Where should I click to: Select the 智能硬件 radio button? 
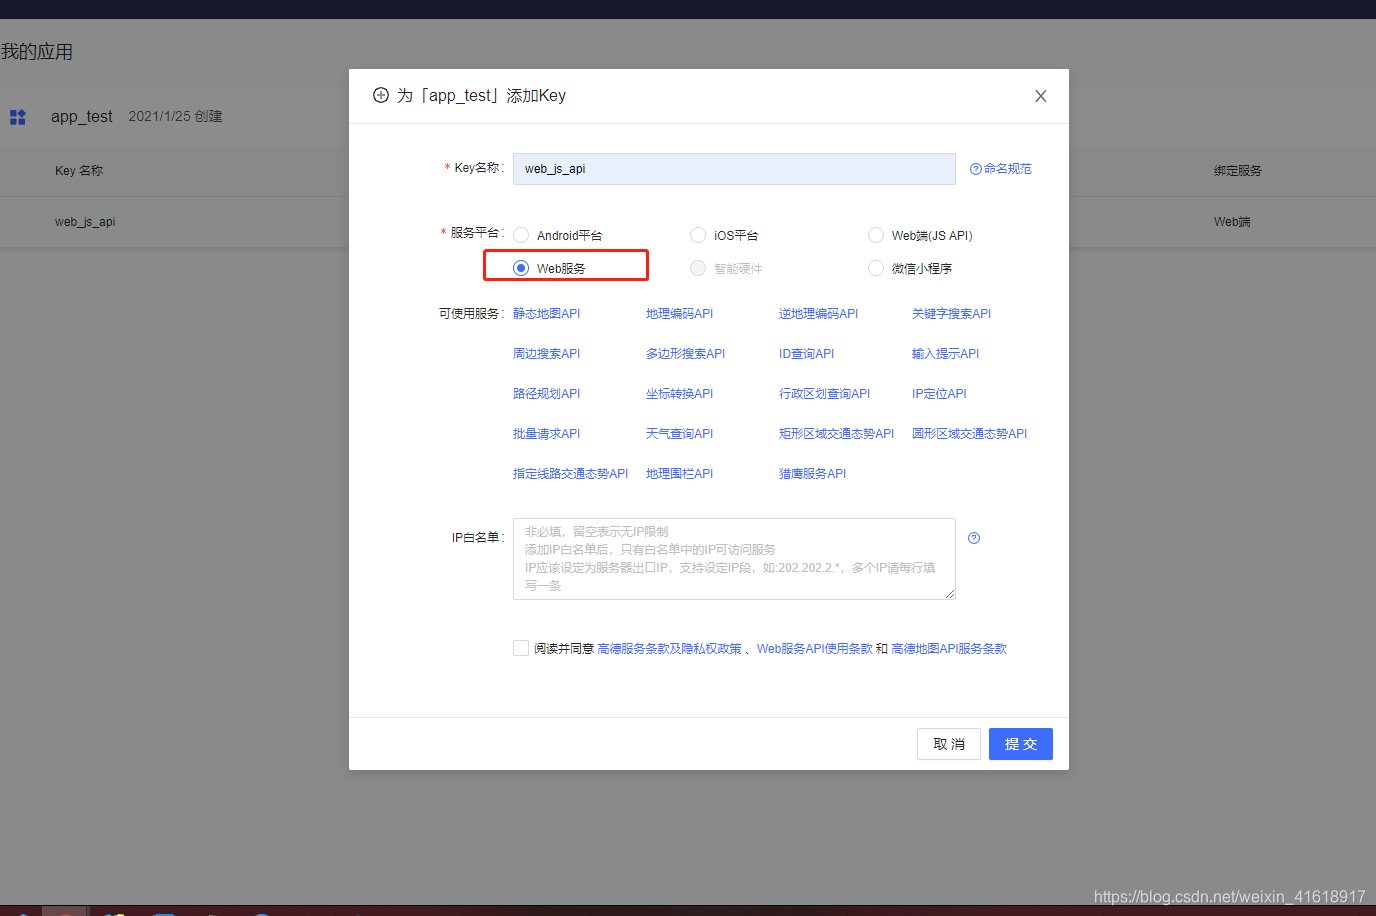point(698,268)
